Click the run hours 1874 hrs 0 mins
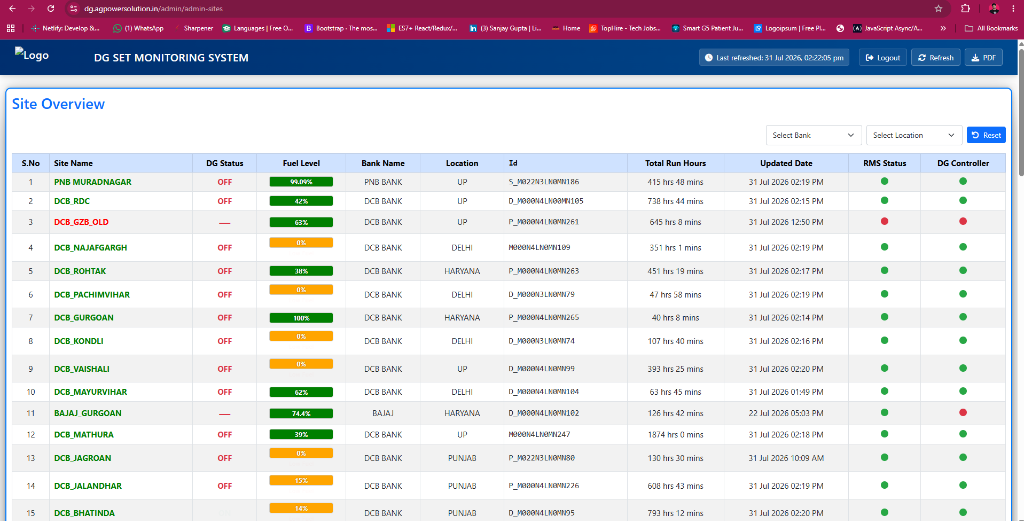Image resolution: width=1024 pixels, height=521 pixels. coord(675,435)
